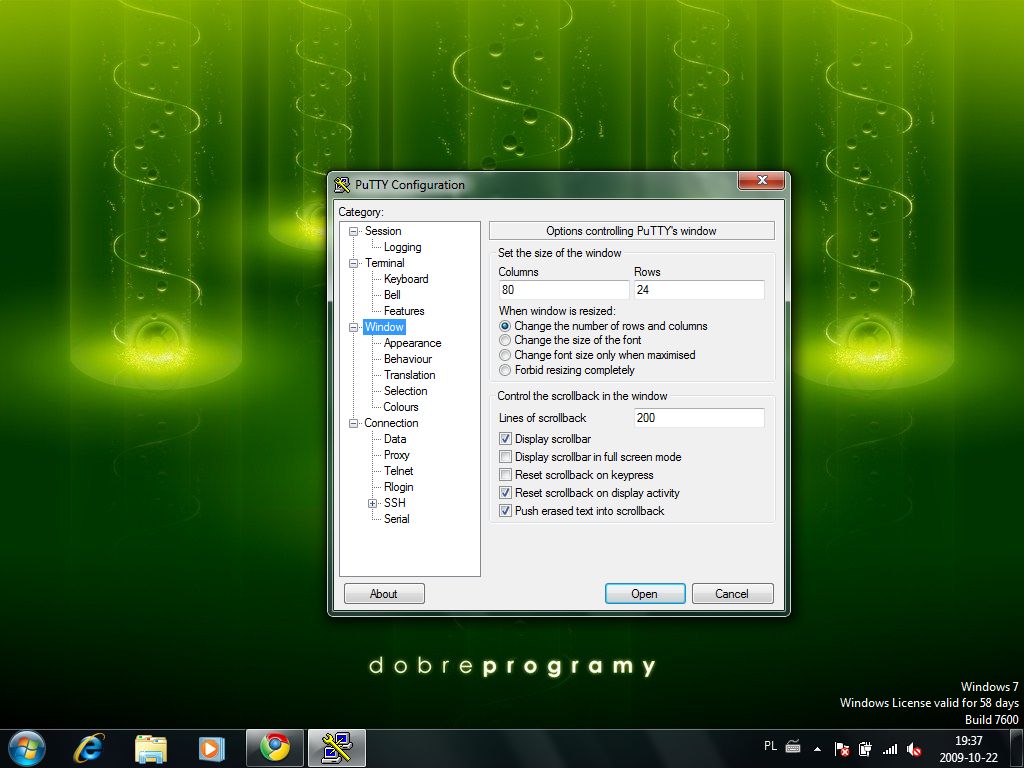1024x768 pixels.
Task: Enable Reset scrollback on keypress
Action: (x=505, y=475)
